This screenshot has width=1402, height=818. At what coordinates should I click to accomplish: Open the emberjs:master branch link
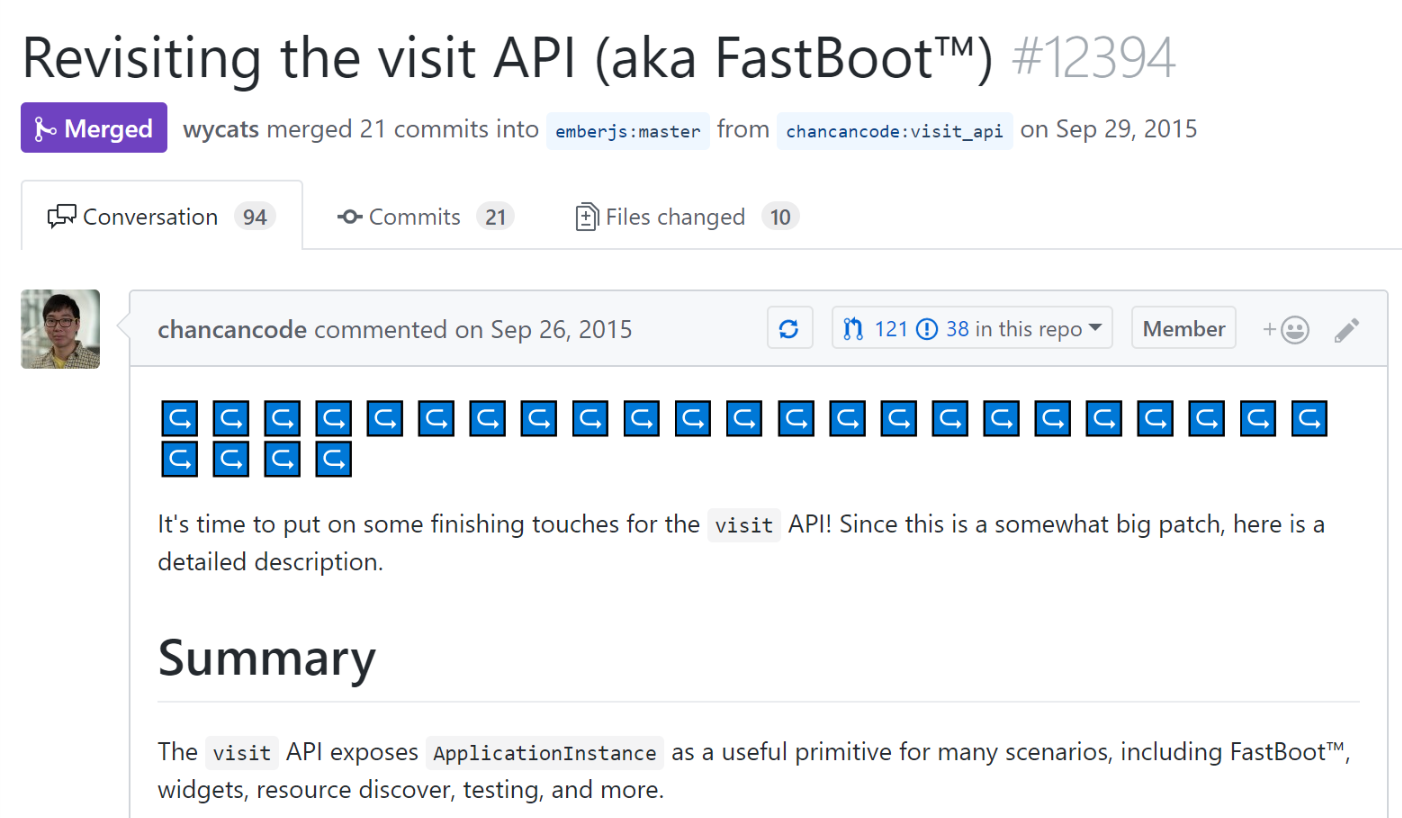point(628,131)
